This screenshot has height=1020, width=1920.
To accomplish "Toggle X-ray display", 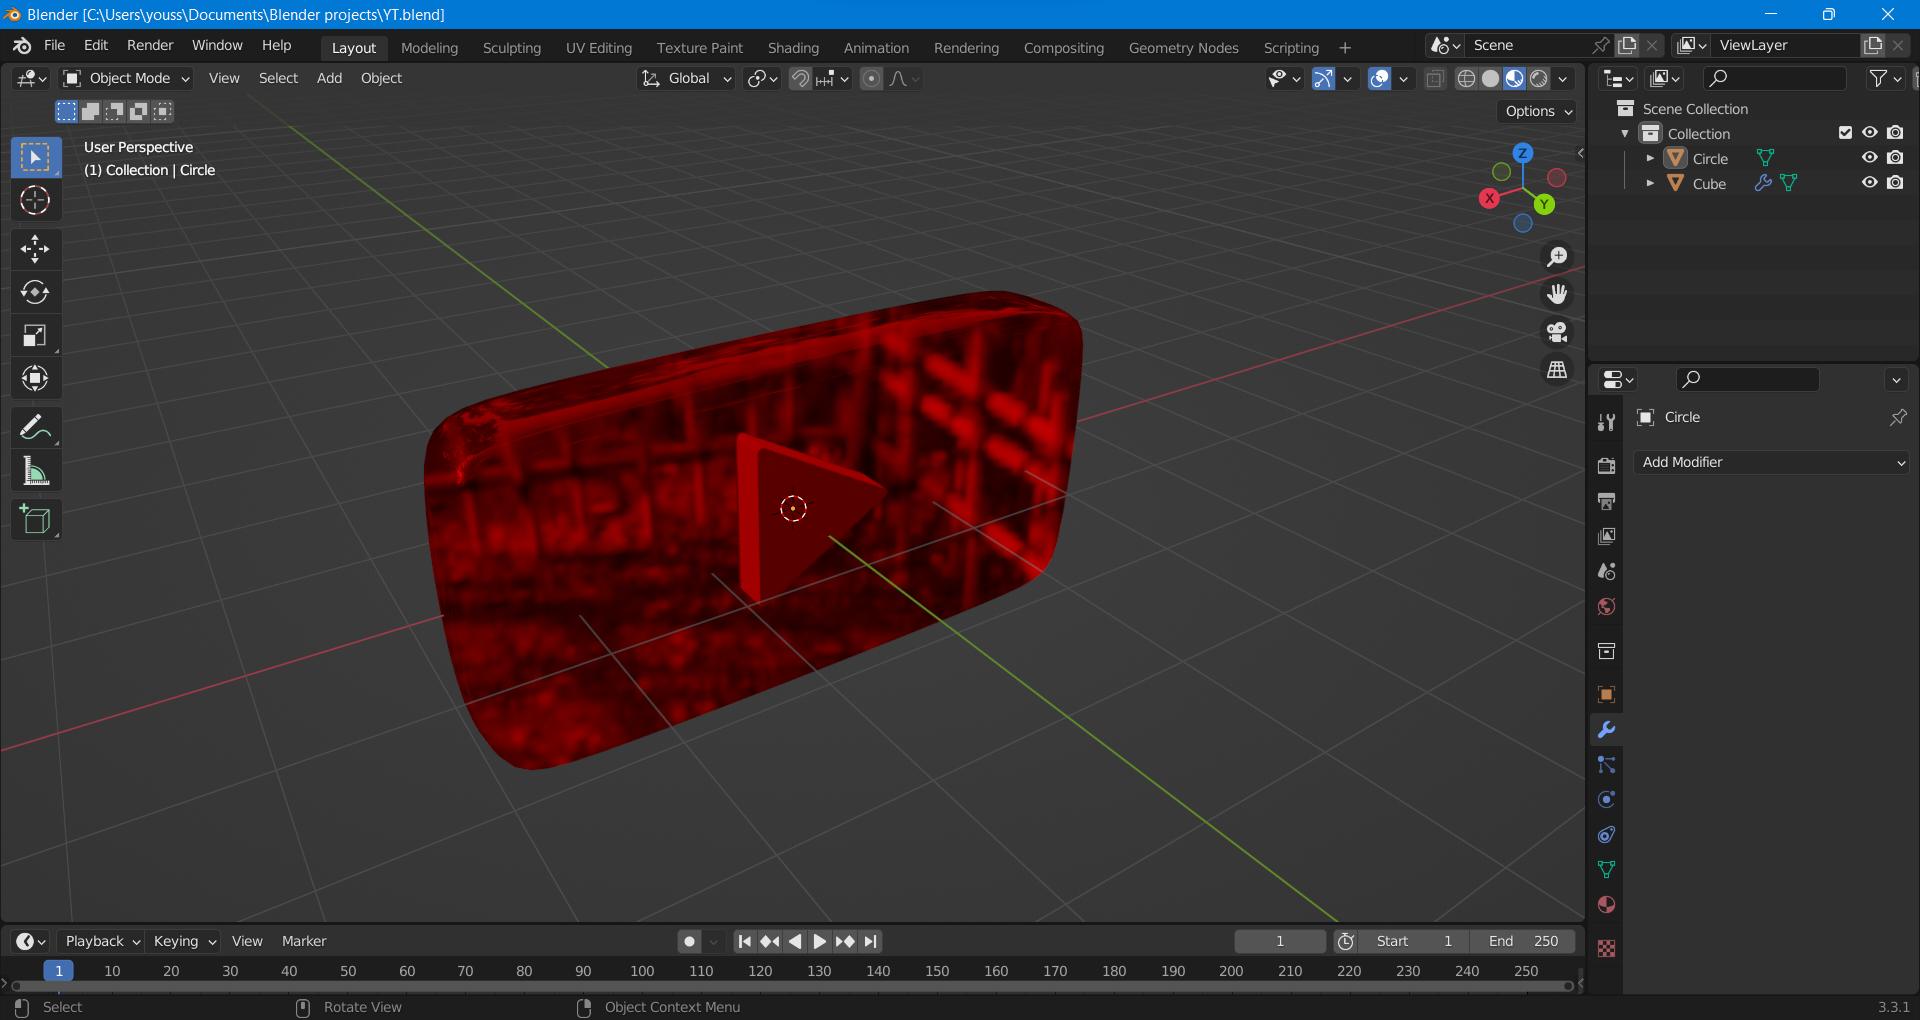I will click(1434, 78).
